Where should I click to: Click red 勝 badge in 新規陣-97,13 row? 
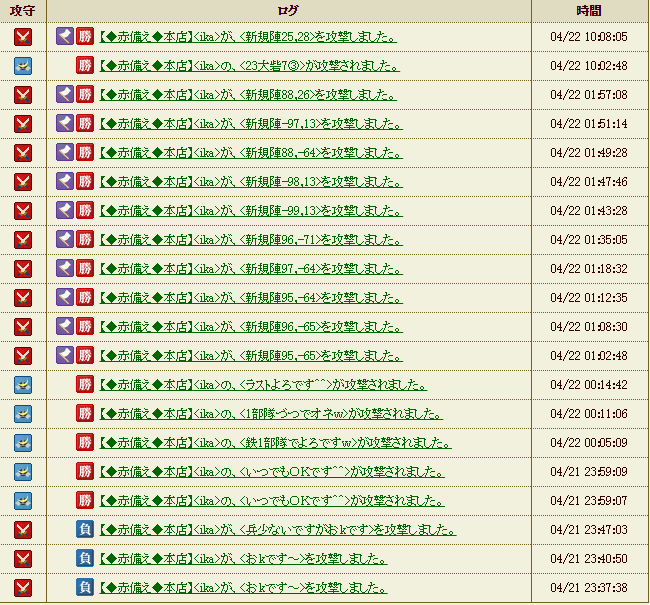pyautogui.click(x=85, y=124)
